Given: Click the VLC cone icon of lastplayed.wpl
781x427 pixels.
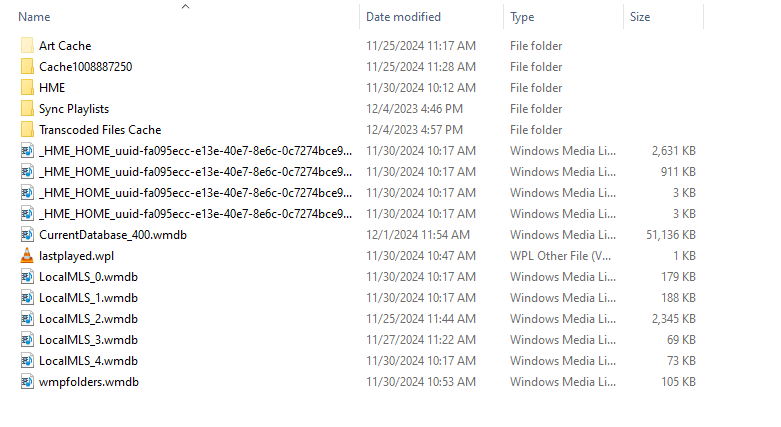Looking at the screenshot, I should pos(27,256).
